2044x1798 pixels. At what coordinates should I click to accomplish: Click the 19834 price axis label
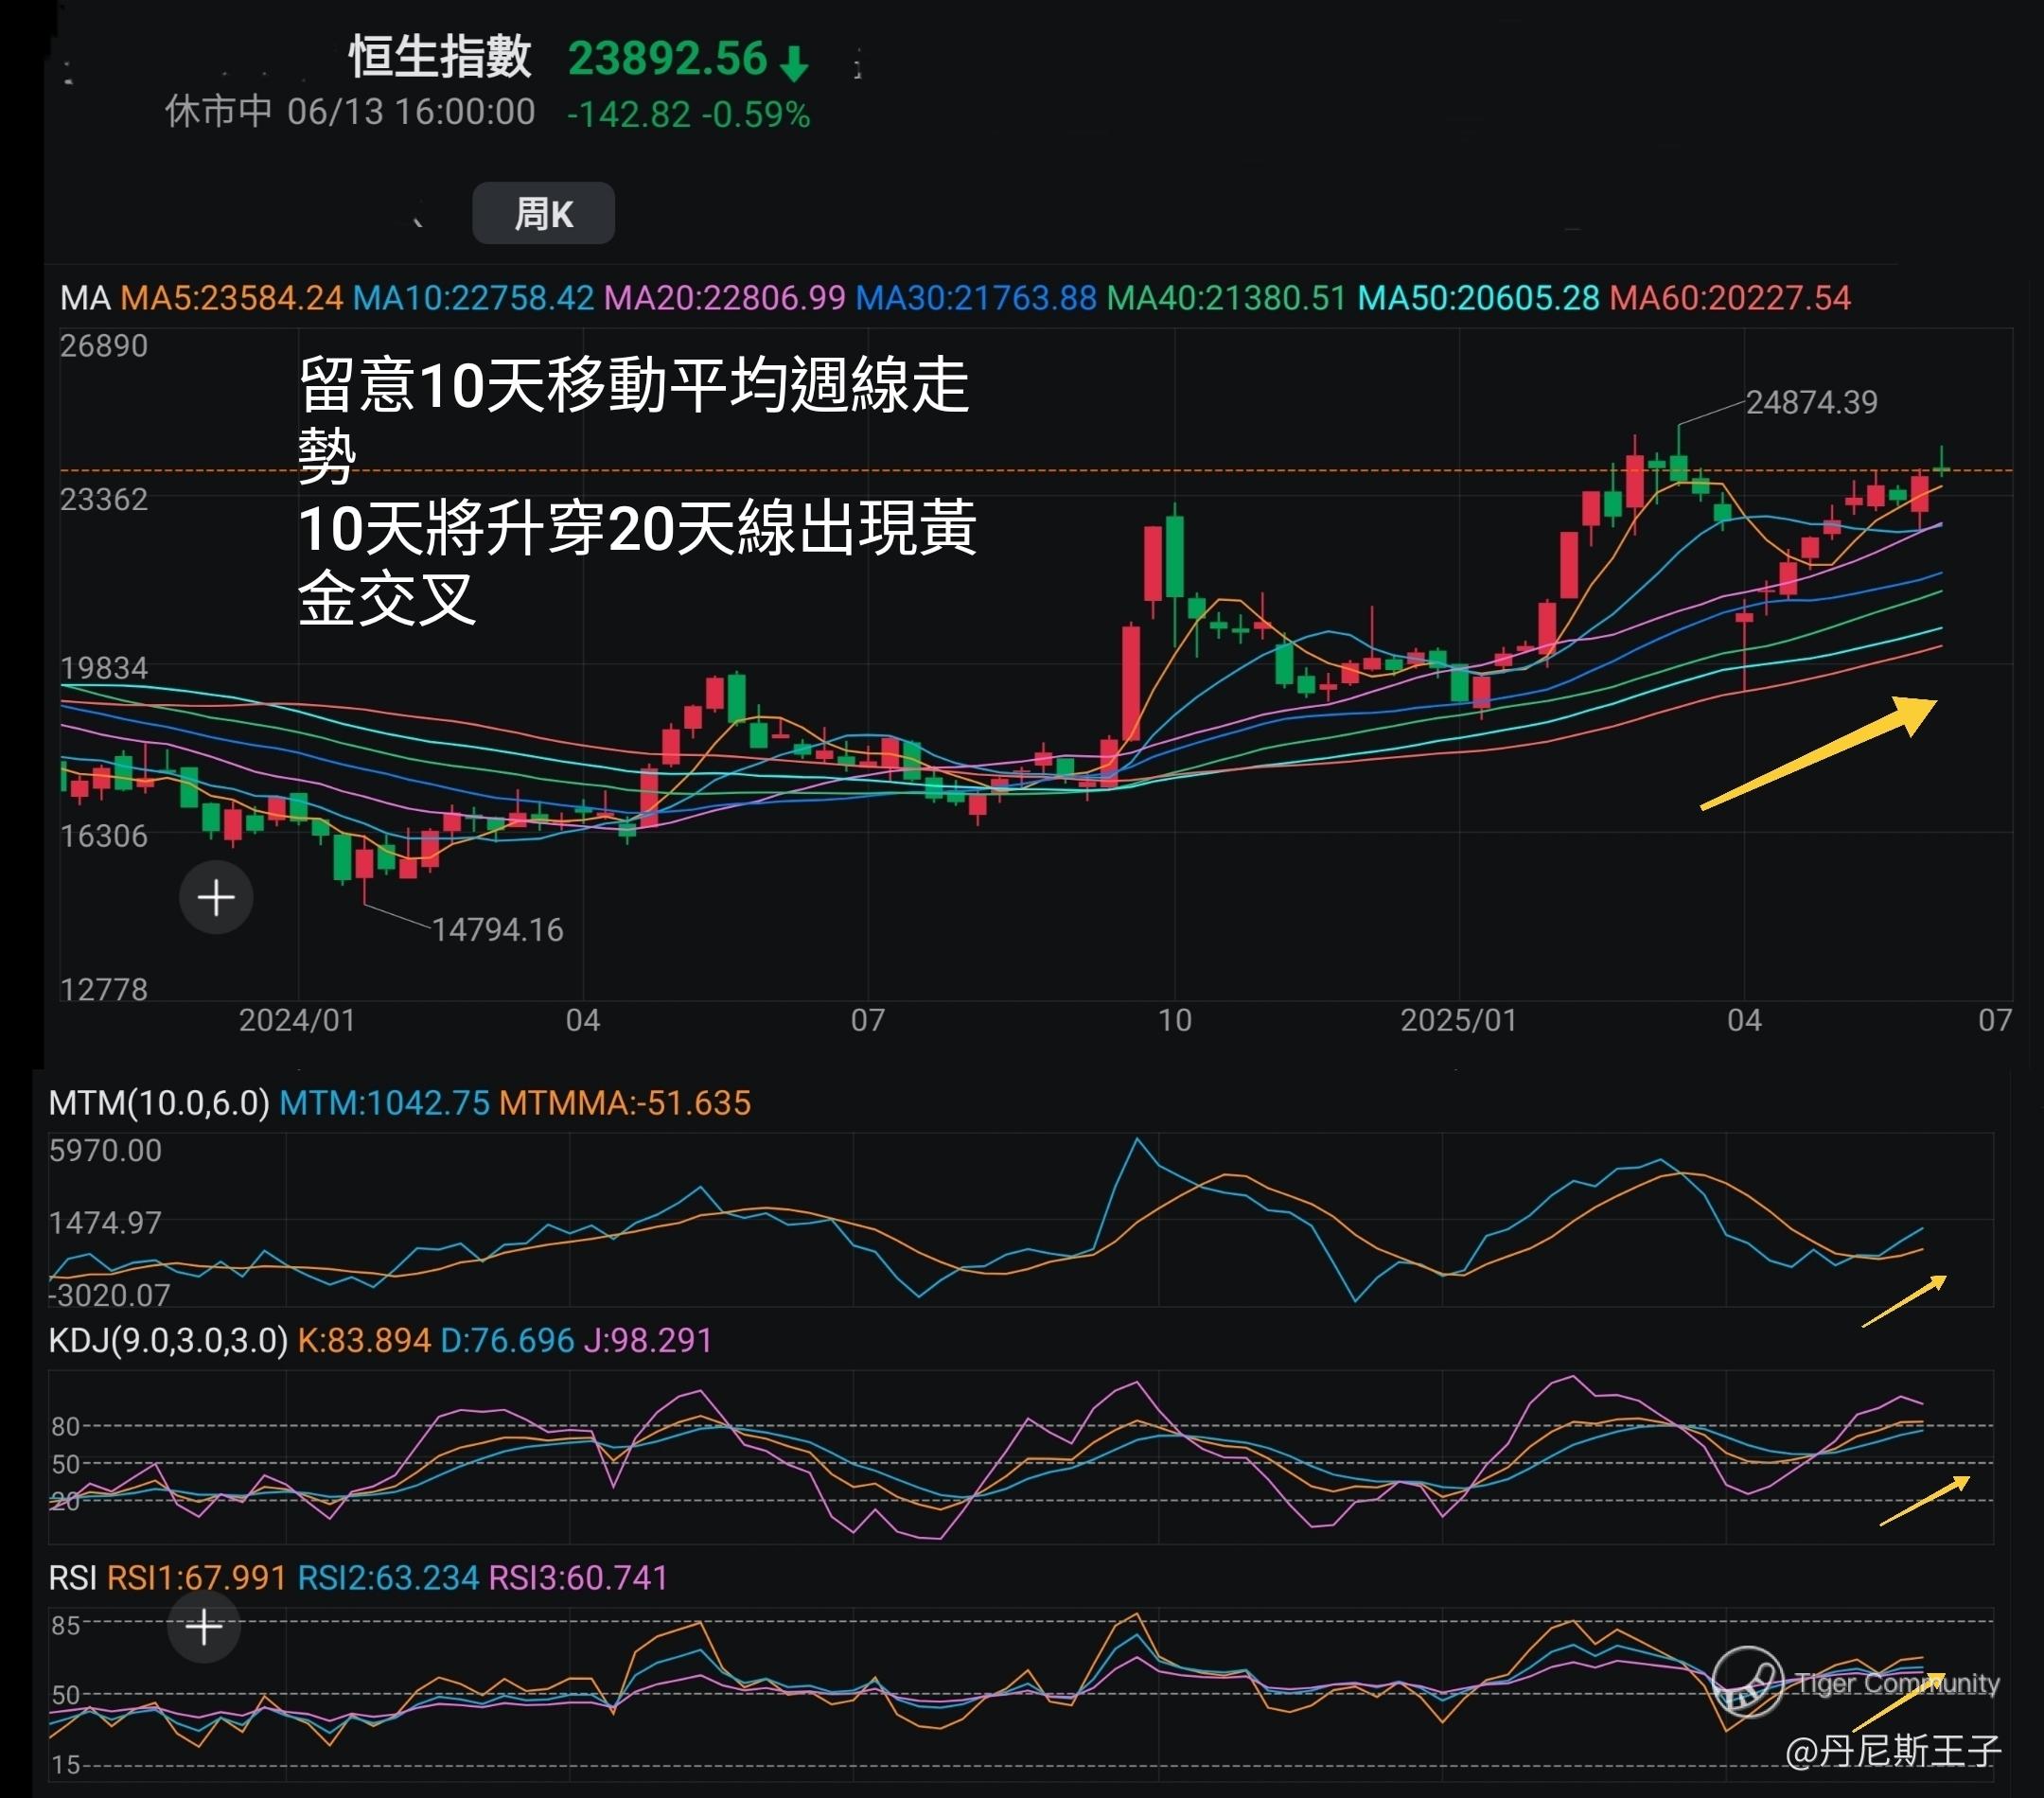coord(103,668)
